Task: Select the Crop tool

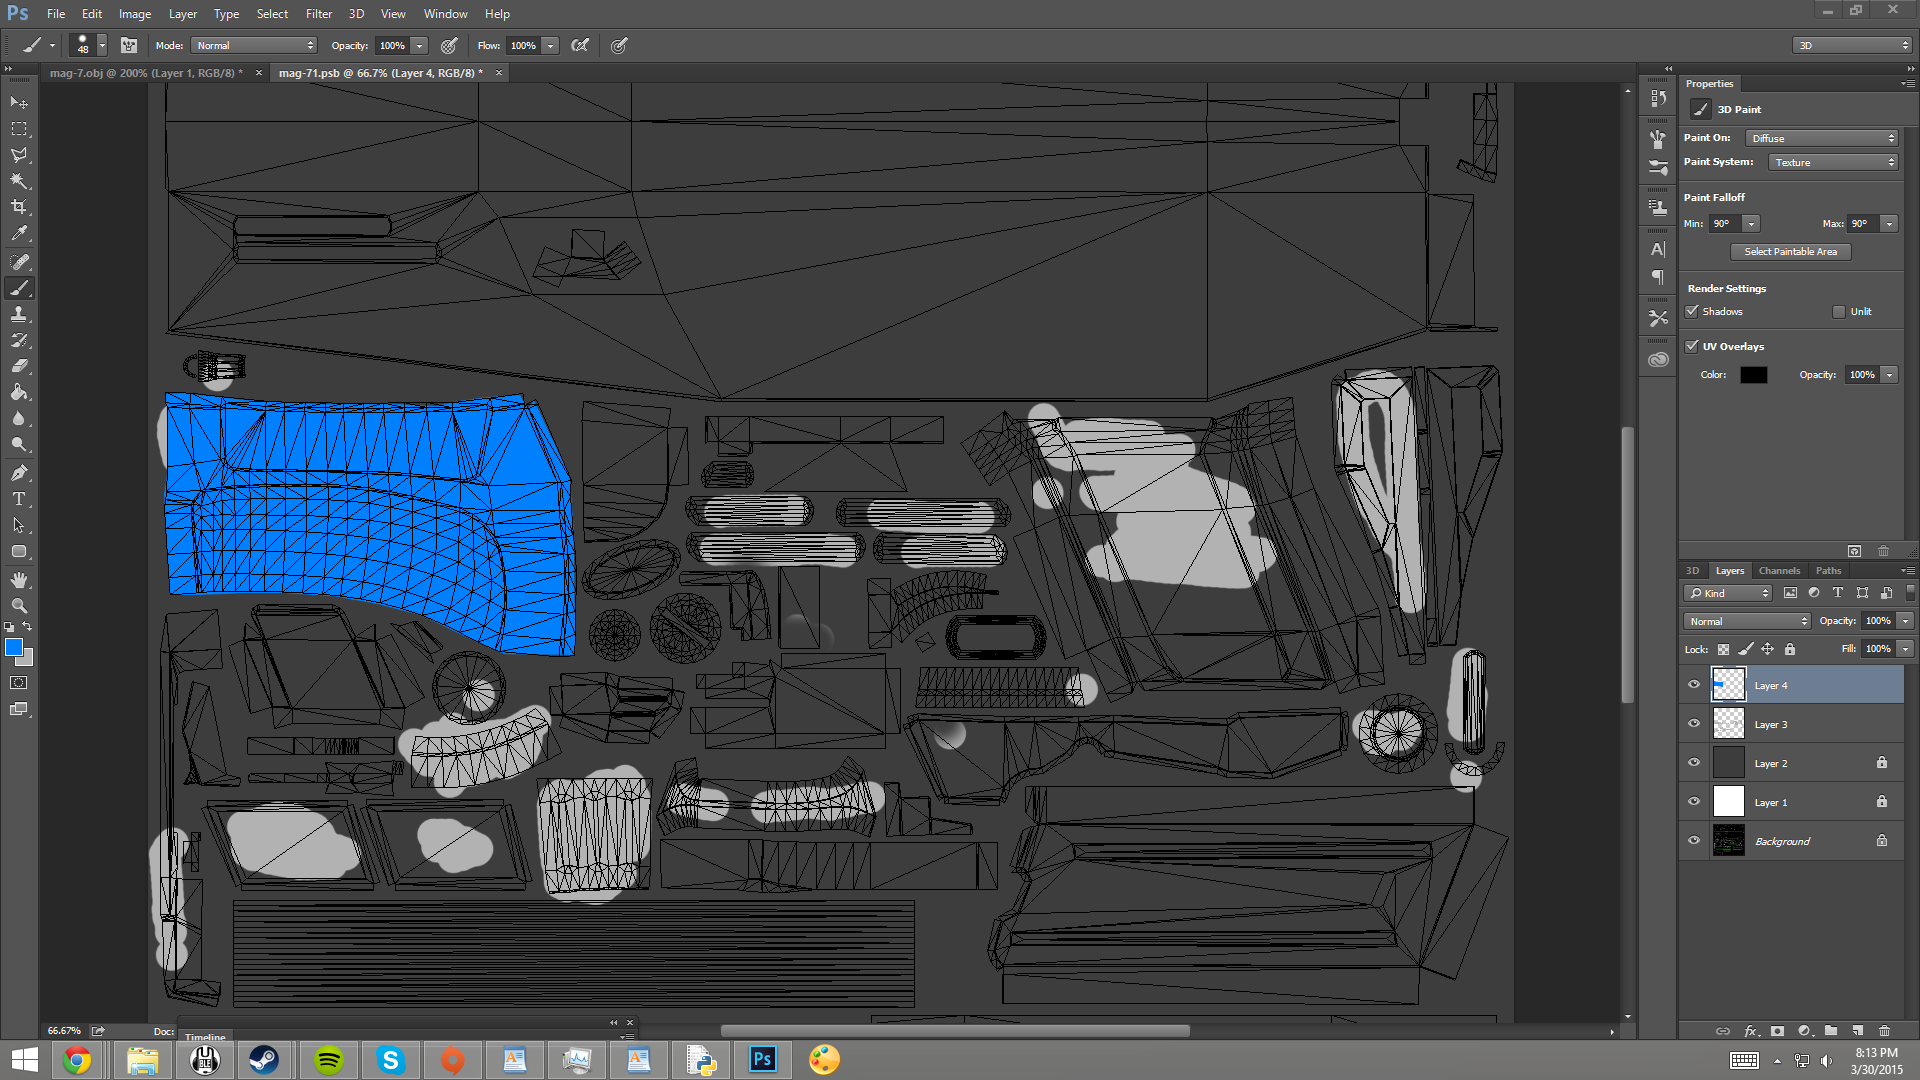Action: click(19, 207)
